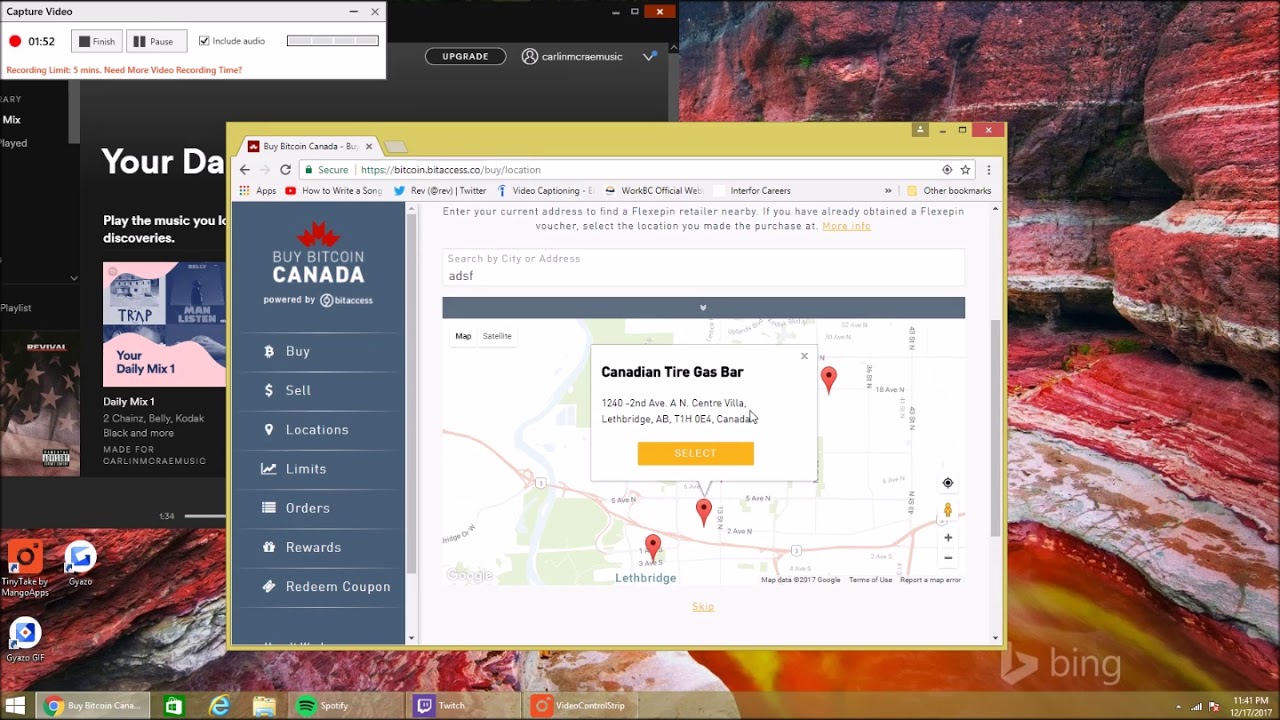Image resolution: width=1280 pixels, height=720 pixels.
Task: Click the Skip link below the map
Action: pyautogui.click(x=703, y=607)
